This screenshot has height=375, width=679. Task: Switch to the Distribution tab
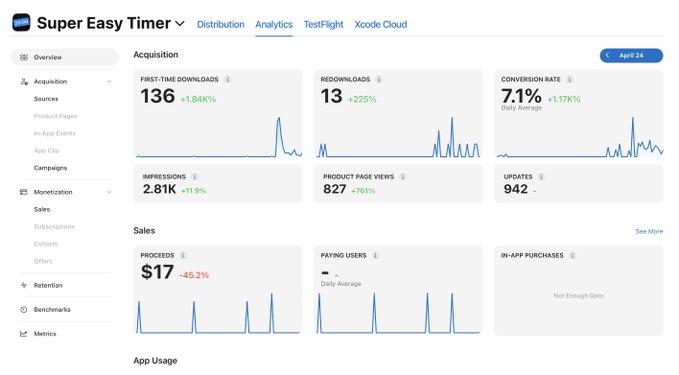pyautogui.click(x=220, y=24)
